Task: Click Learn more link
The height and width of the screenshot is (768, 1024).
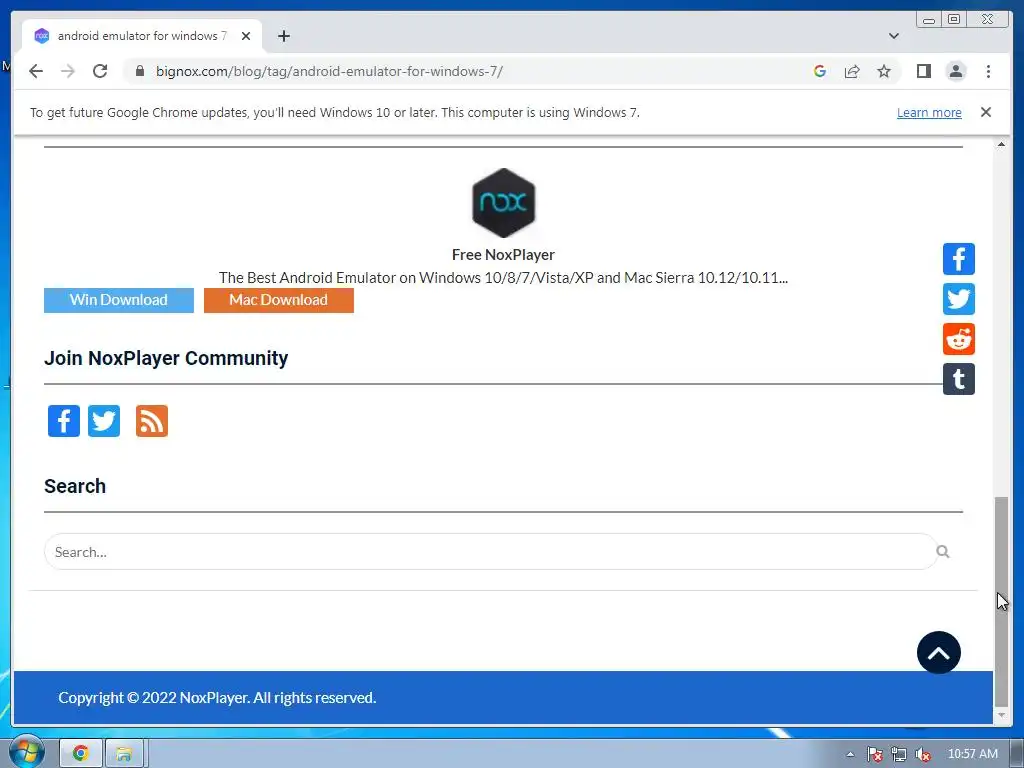Action: tap(929, 112)
